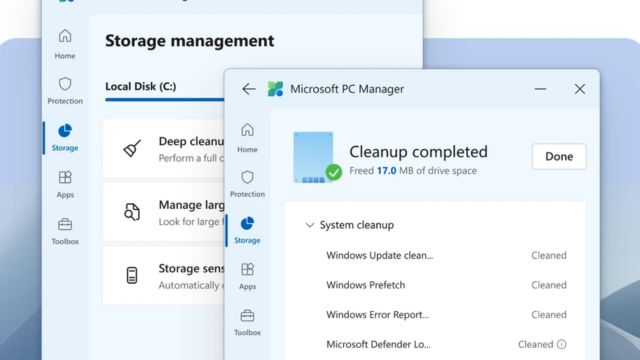The width and height of the screenshot is (640, 360).
Task: Select Storage in back window sidebar
Action: [x=65, y=138]
